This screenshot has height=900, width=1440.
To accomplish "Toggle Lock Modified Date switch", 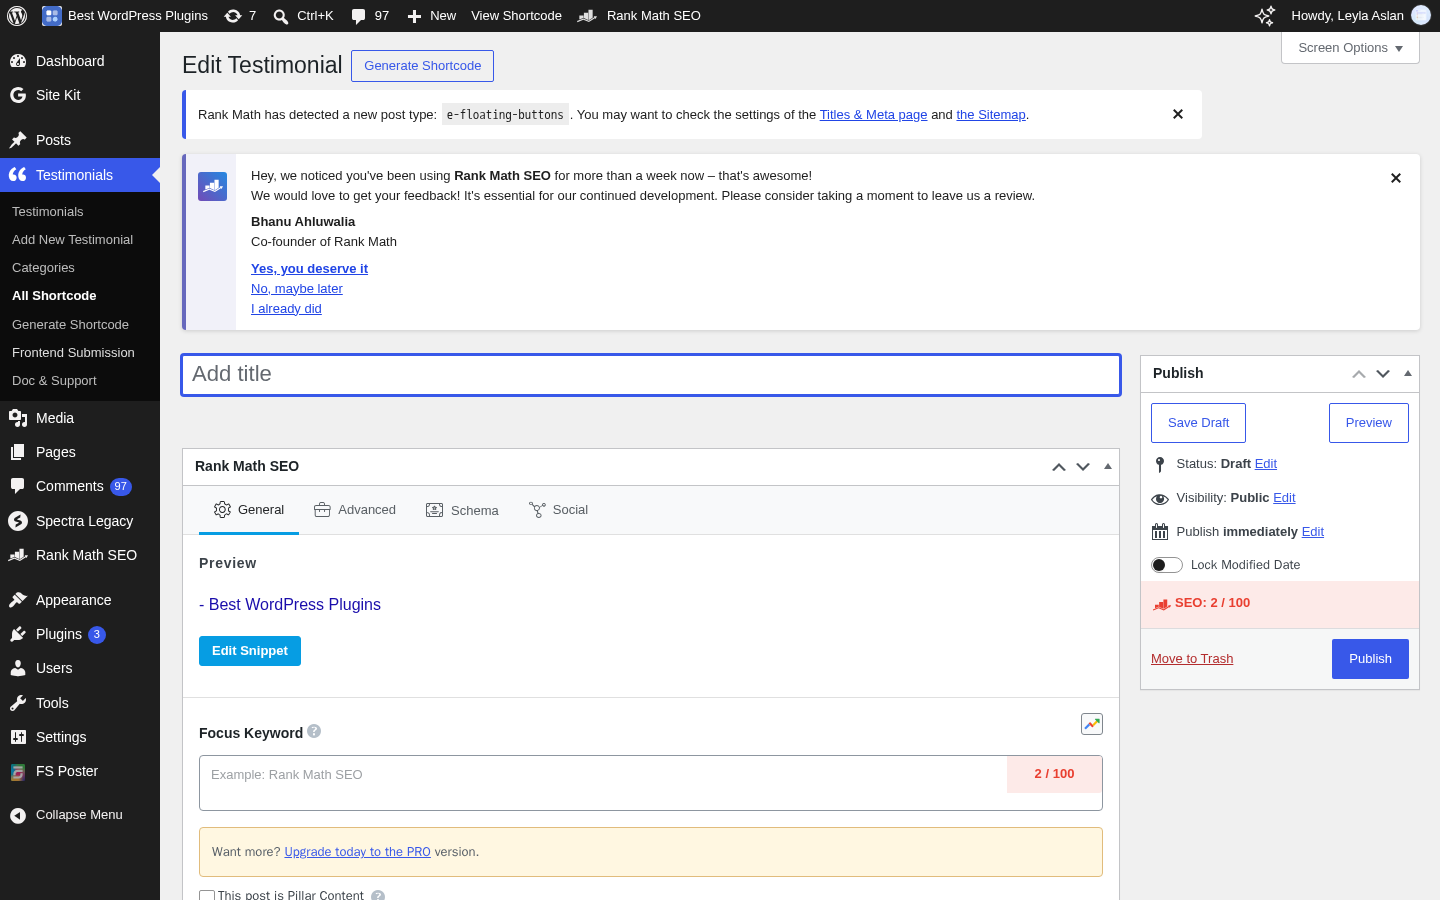I will pyautogui.click(x=1167, y=565).
